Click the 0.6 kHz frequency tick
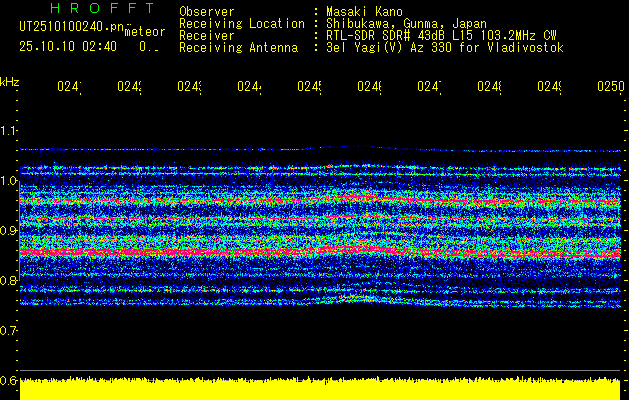The width and height of the screenshot is (629, 400). [x=9, y=380]
